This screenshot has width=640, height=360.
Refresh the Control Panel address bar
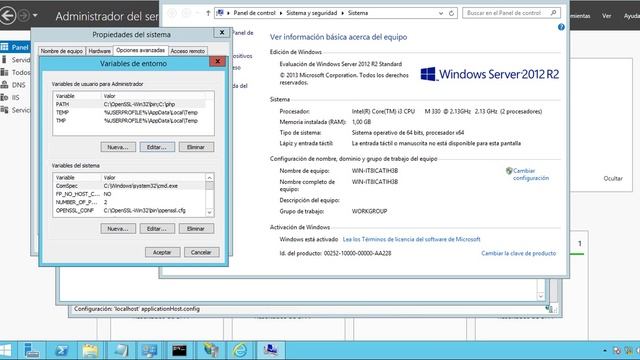(x=451, y=13)
